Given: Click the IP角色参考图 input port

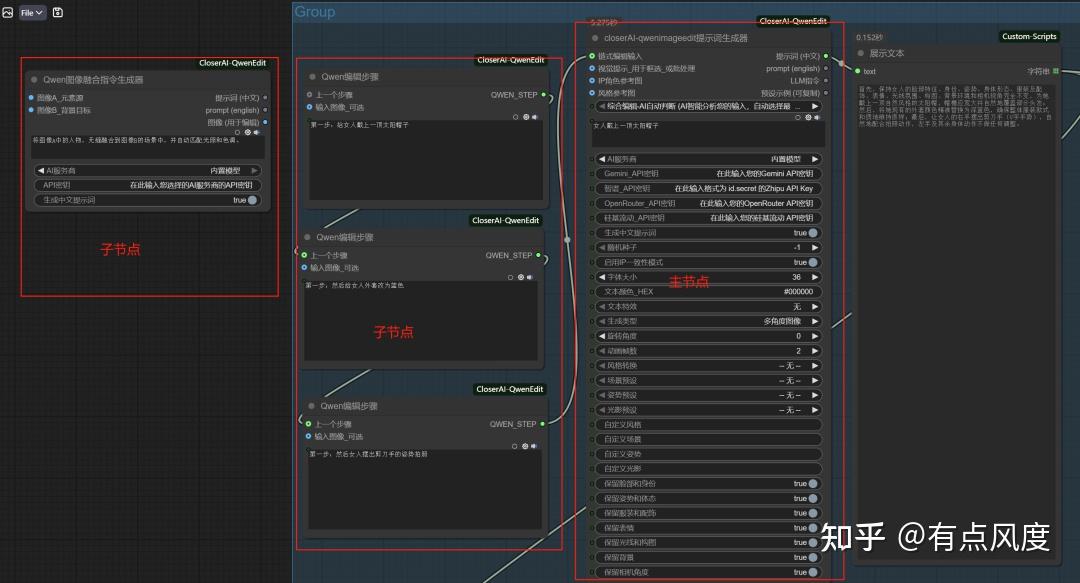Looking at the screenshot, I should click(592, 81).
